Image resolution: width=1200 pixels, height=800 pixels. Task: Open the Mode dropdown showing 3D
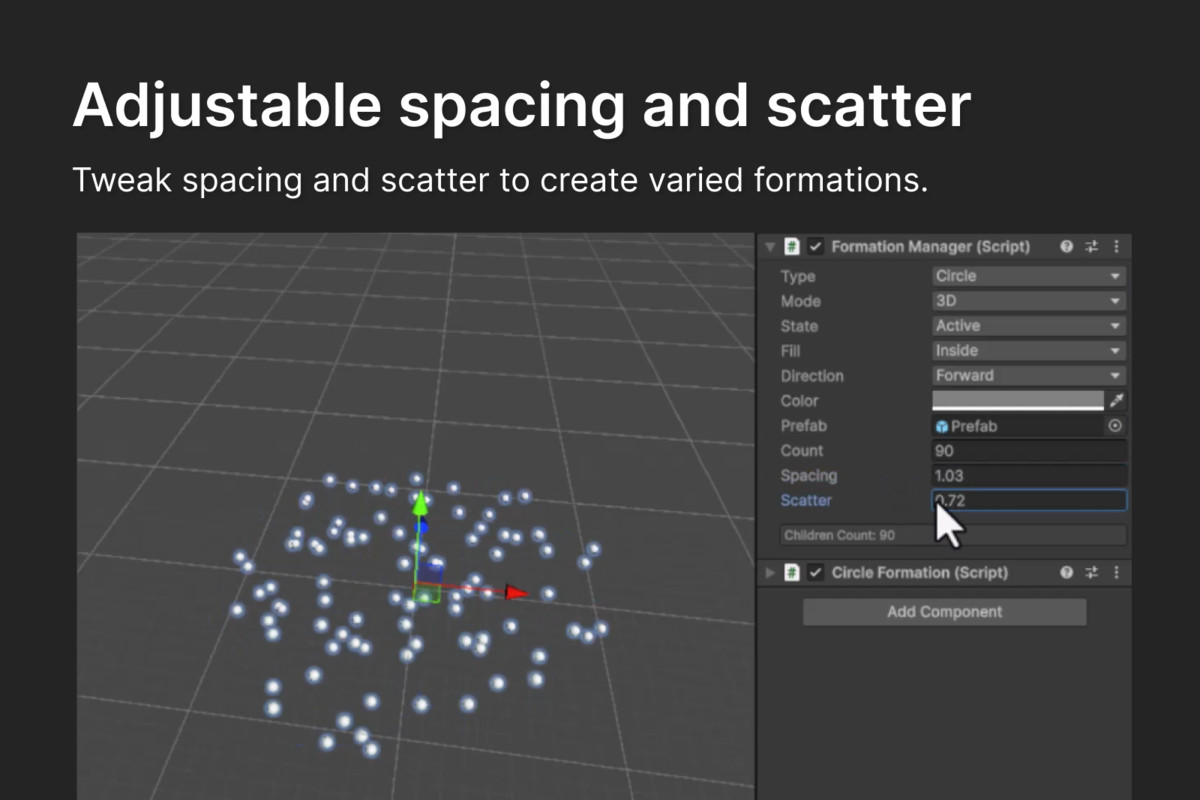pos(1028,301)
